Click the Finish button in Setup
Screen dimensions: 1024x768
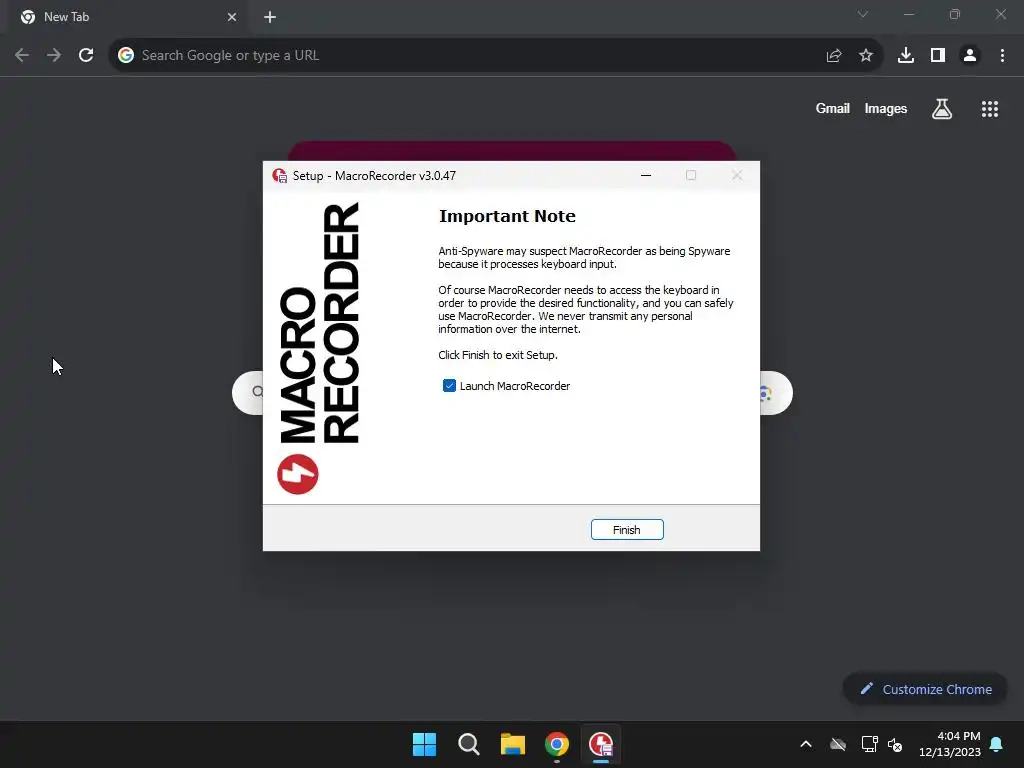(x=627, y=530)
